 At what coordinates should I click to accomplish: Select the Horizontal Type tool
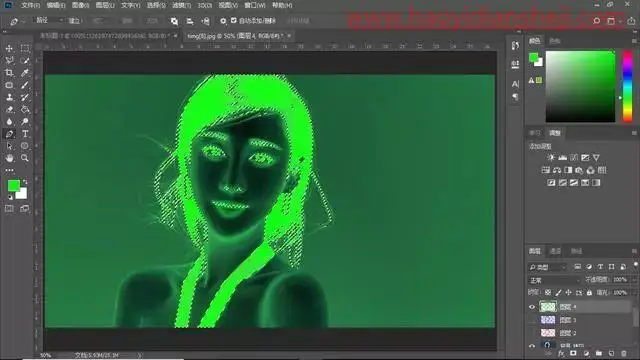click(x=25, y=134)
